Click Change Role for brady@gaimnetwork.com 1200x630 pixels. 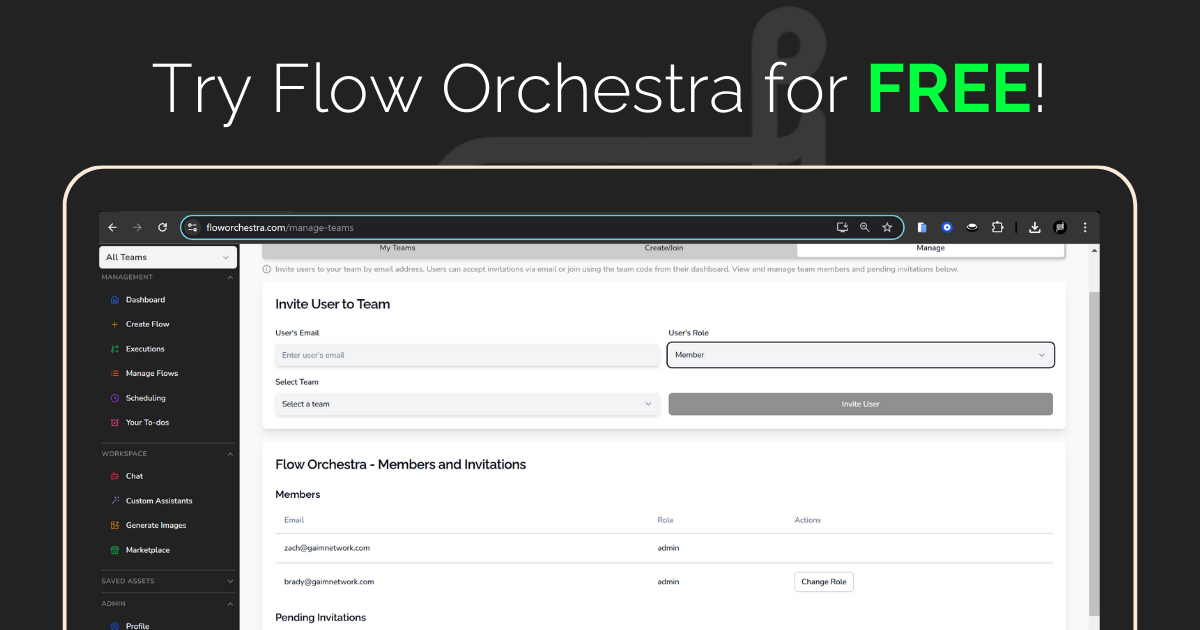pos(824,582)
